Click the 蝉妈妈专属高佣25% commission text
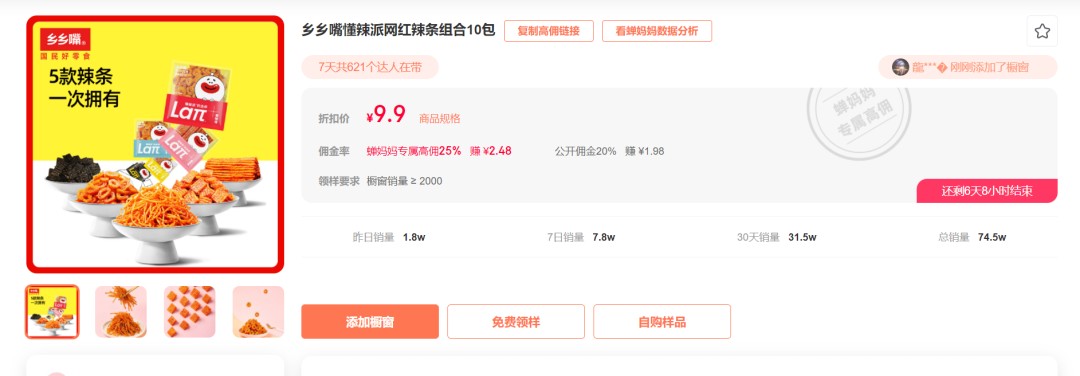The width and height of the screenshot is (1080, 376). click(x=413, y=151)
